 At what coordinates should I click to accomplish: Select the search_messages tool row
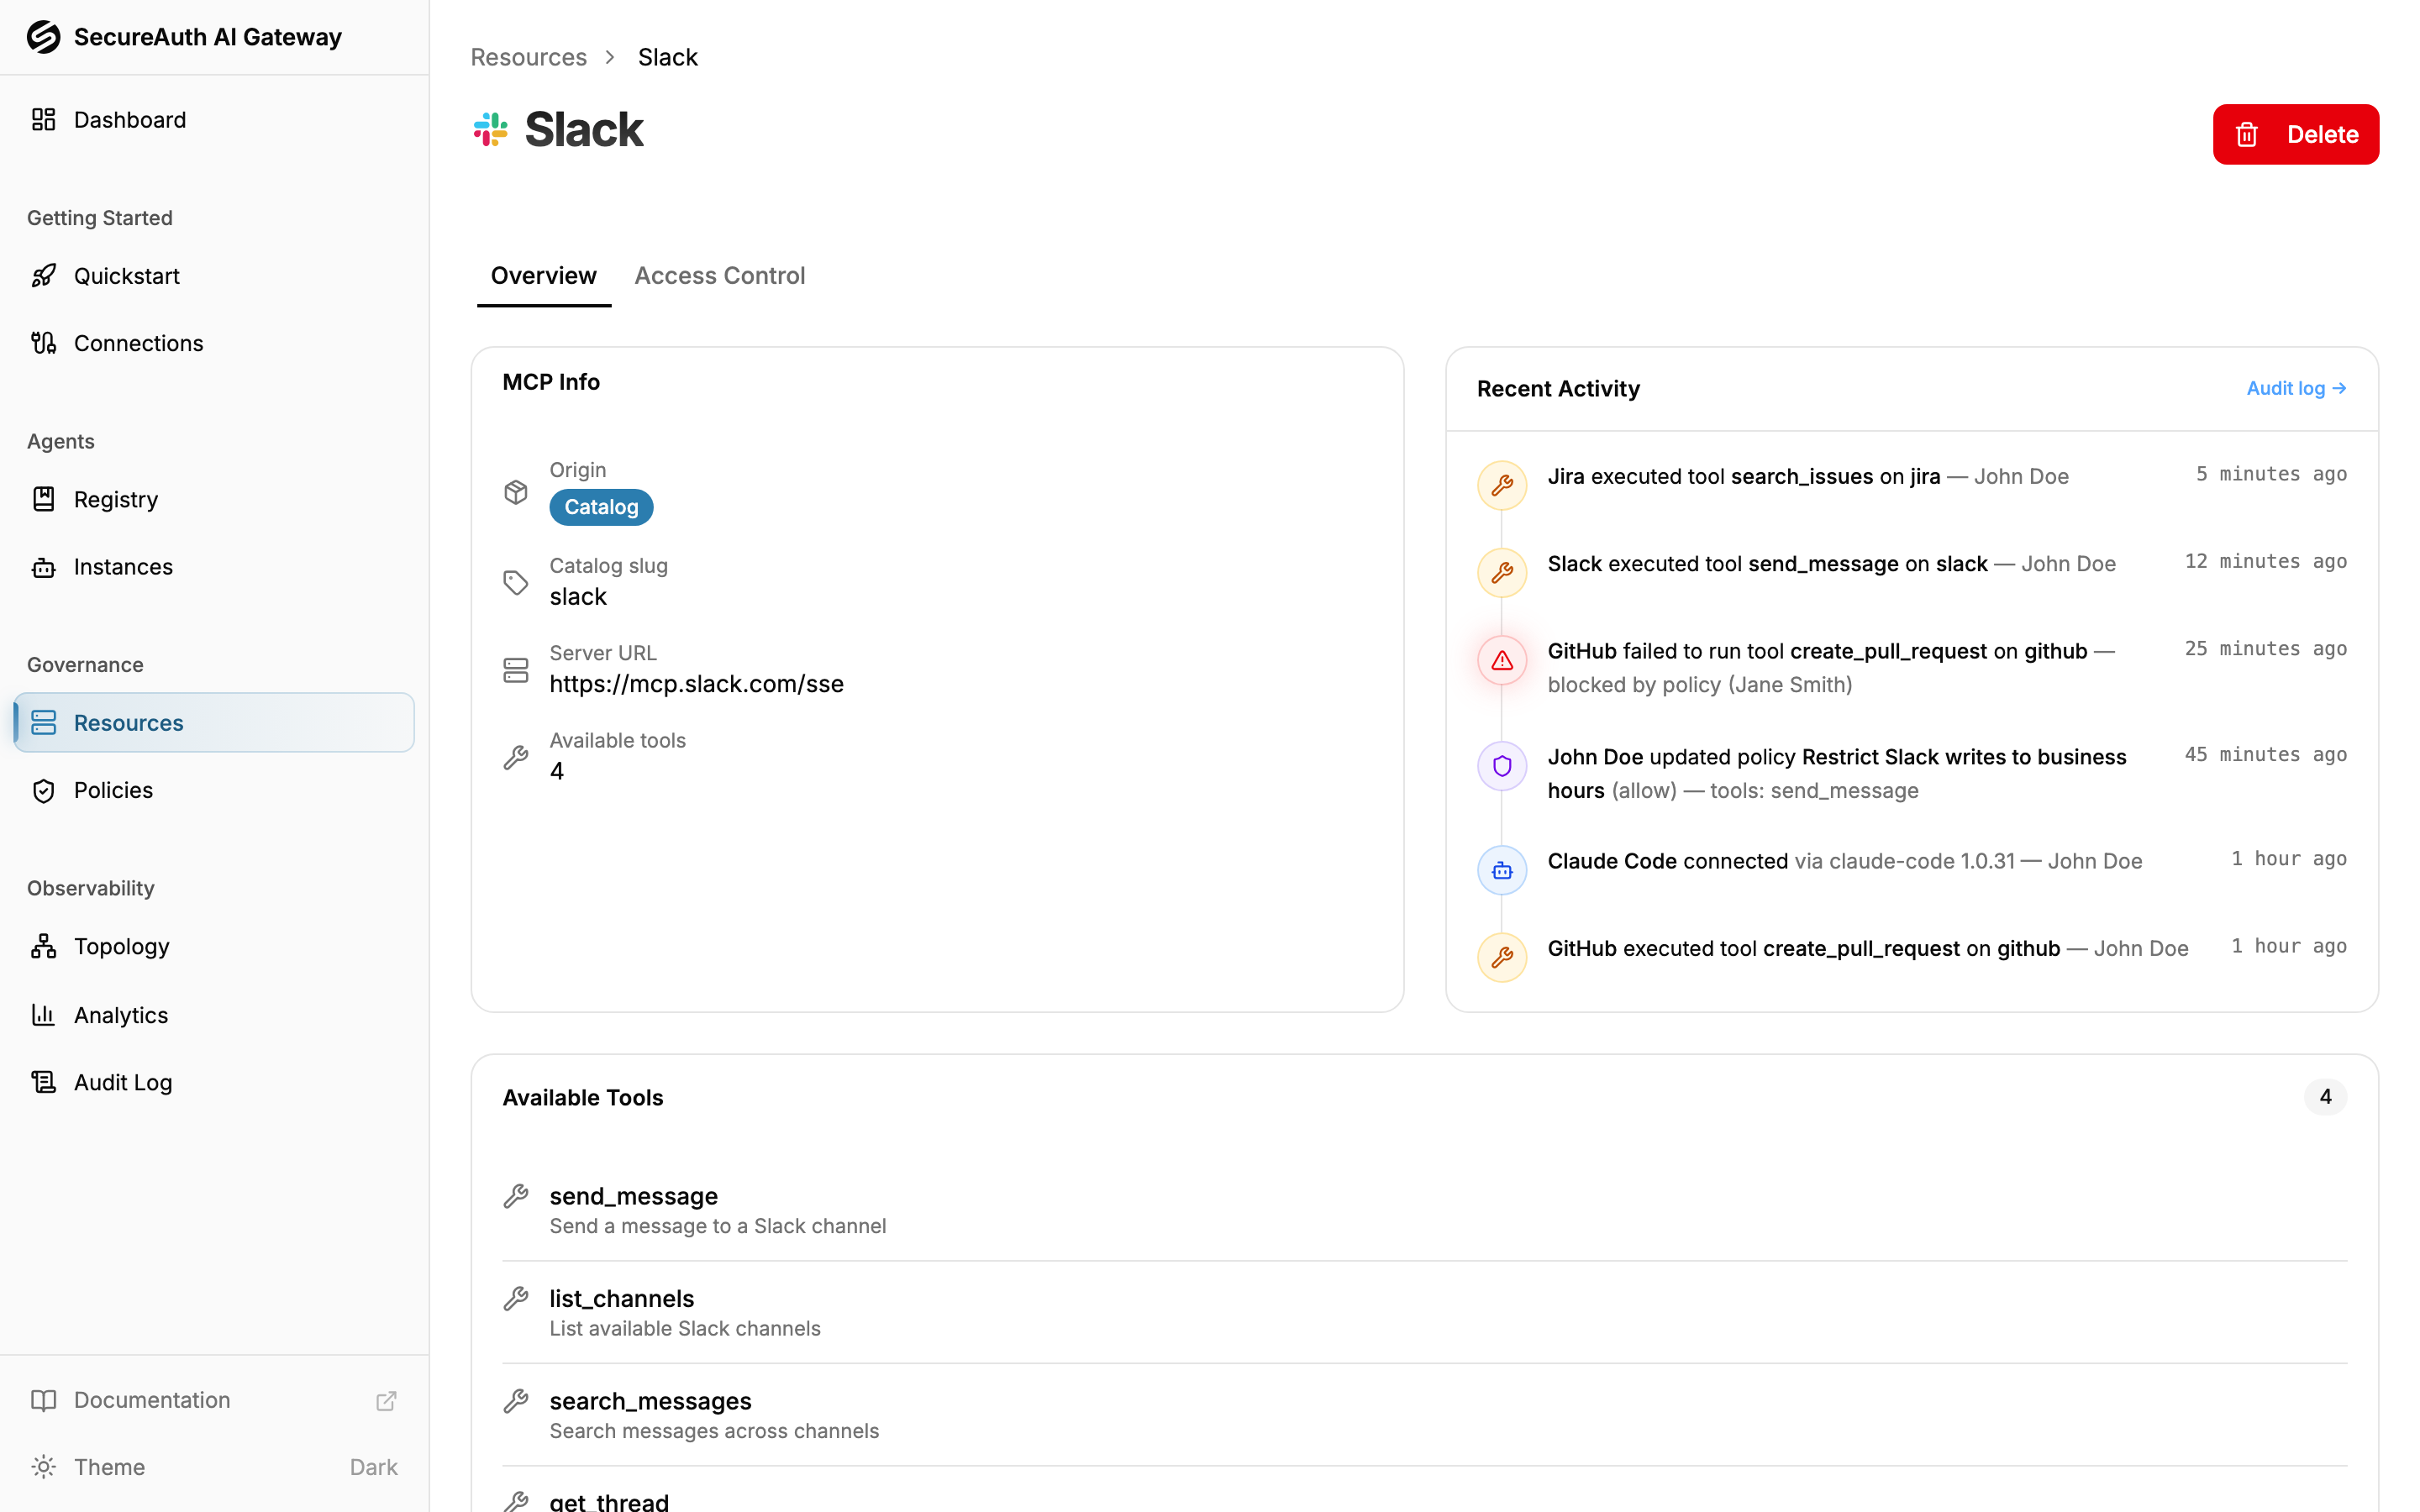tap(1424, 1415)
